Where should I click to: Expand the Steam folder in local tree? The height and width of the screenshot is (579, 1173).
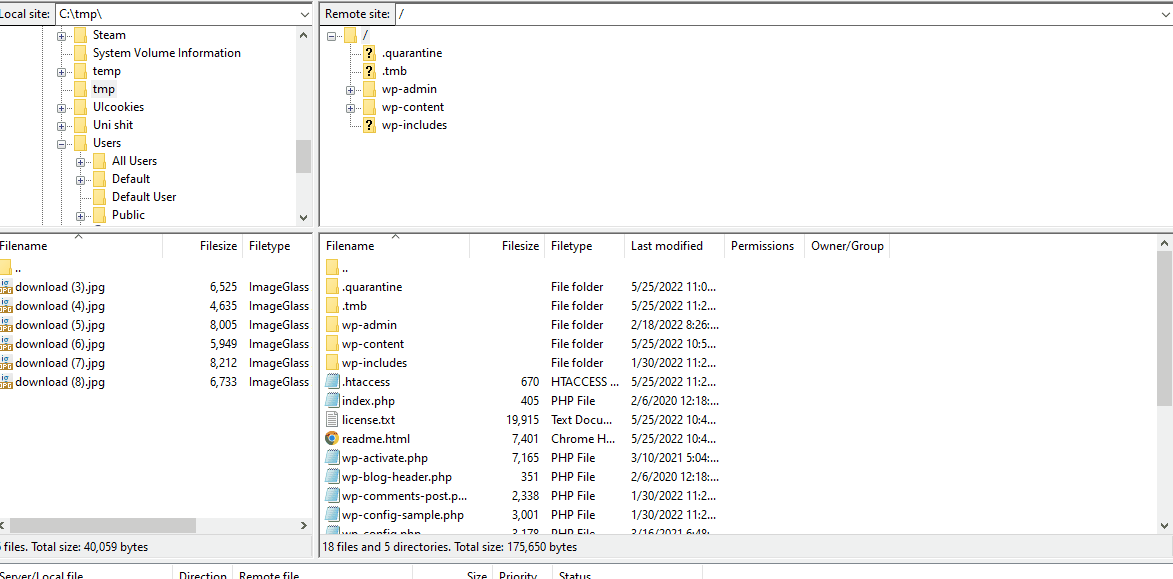[62, 35]
